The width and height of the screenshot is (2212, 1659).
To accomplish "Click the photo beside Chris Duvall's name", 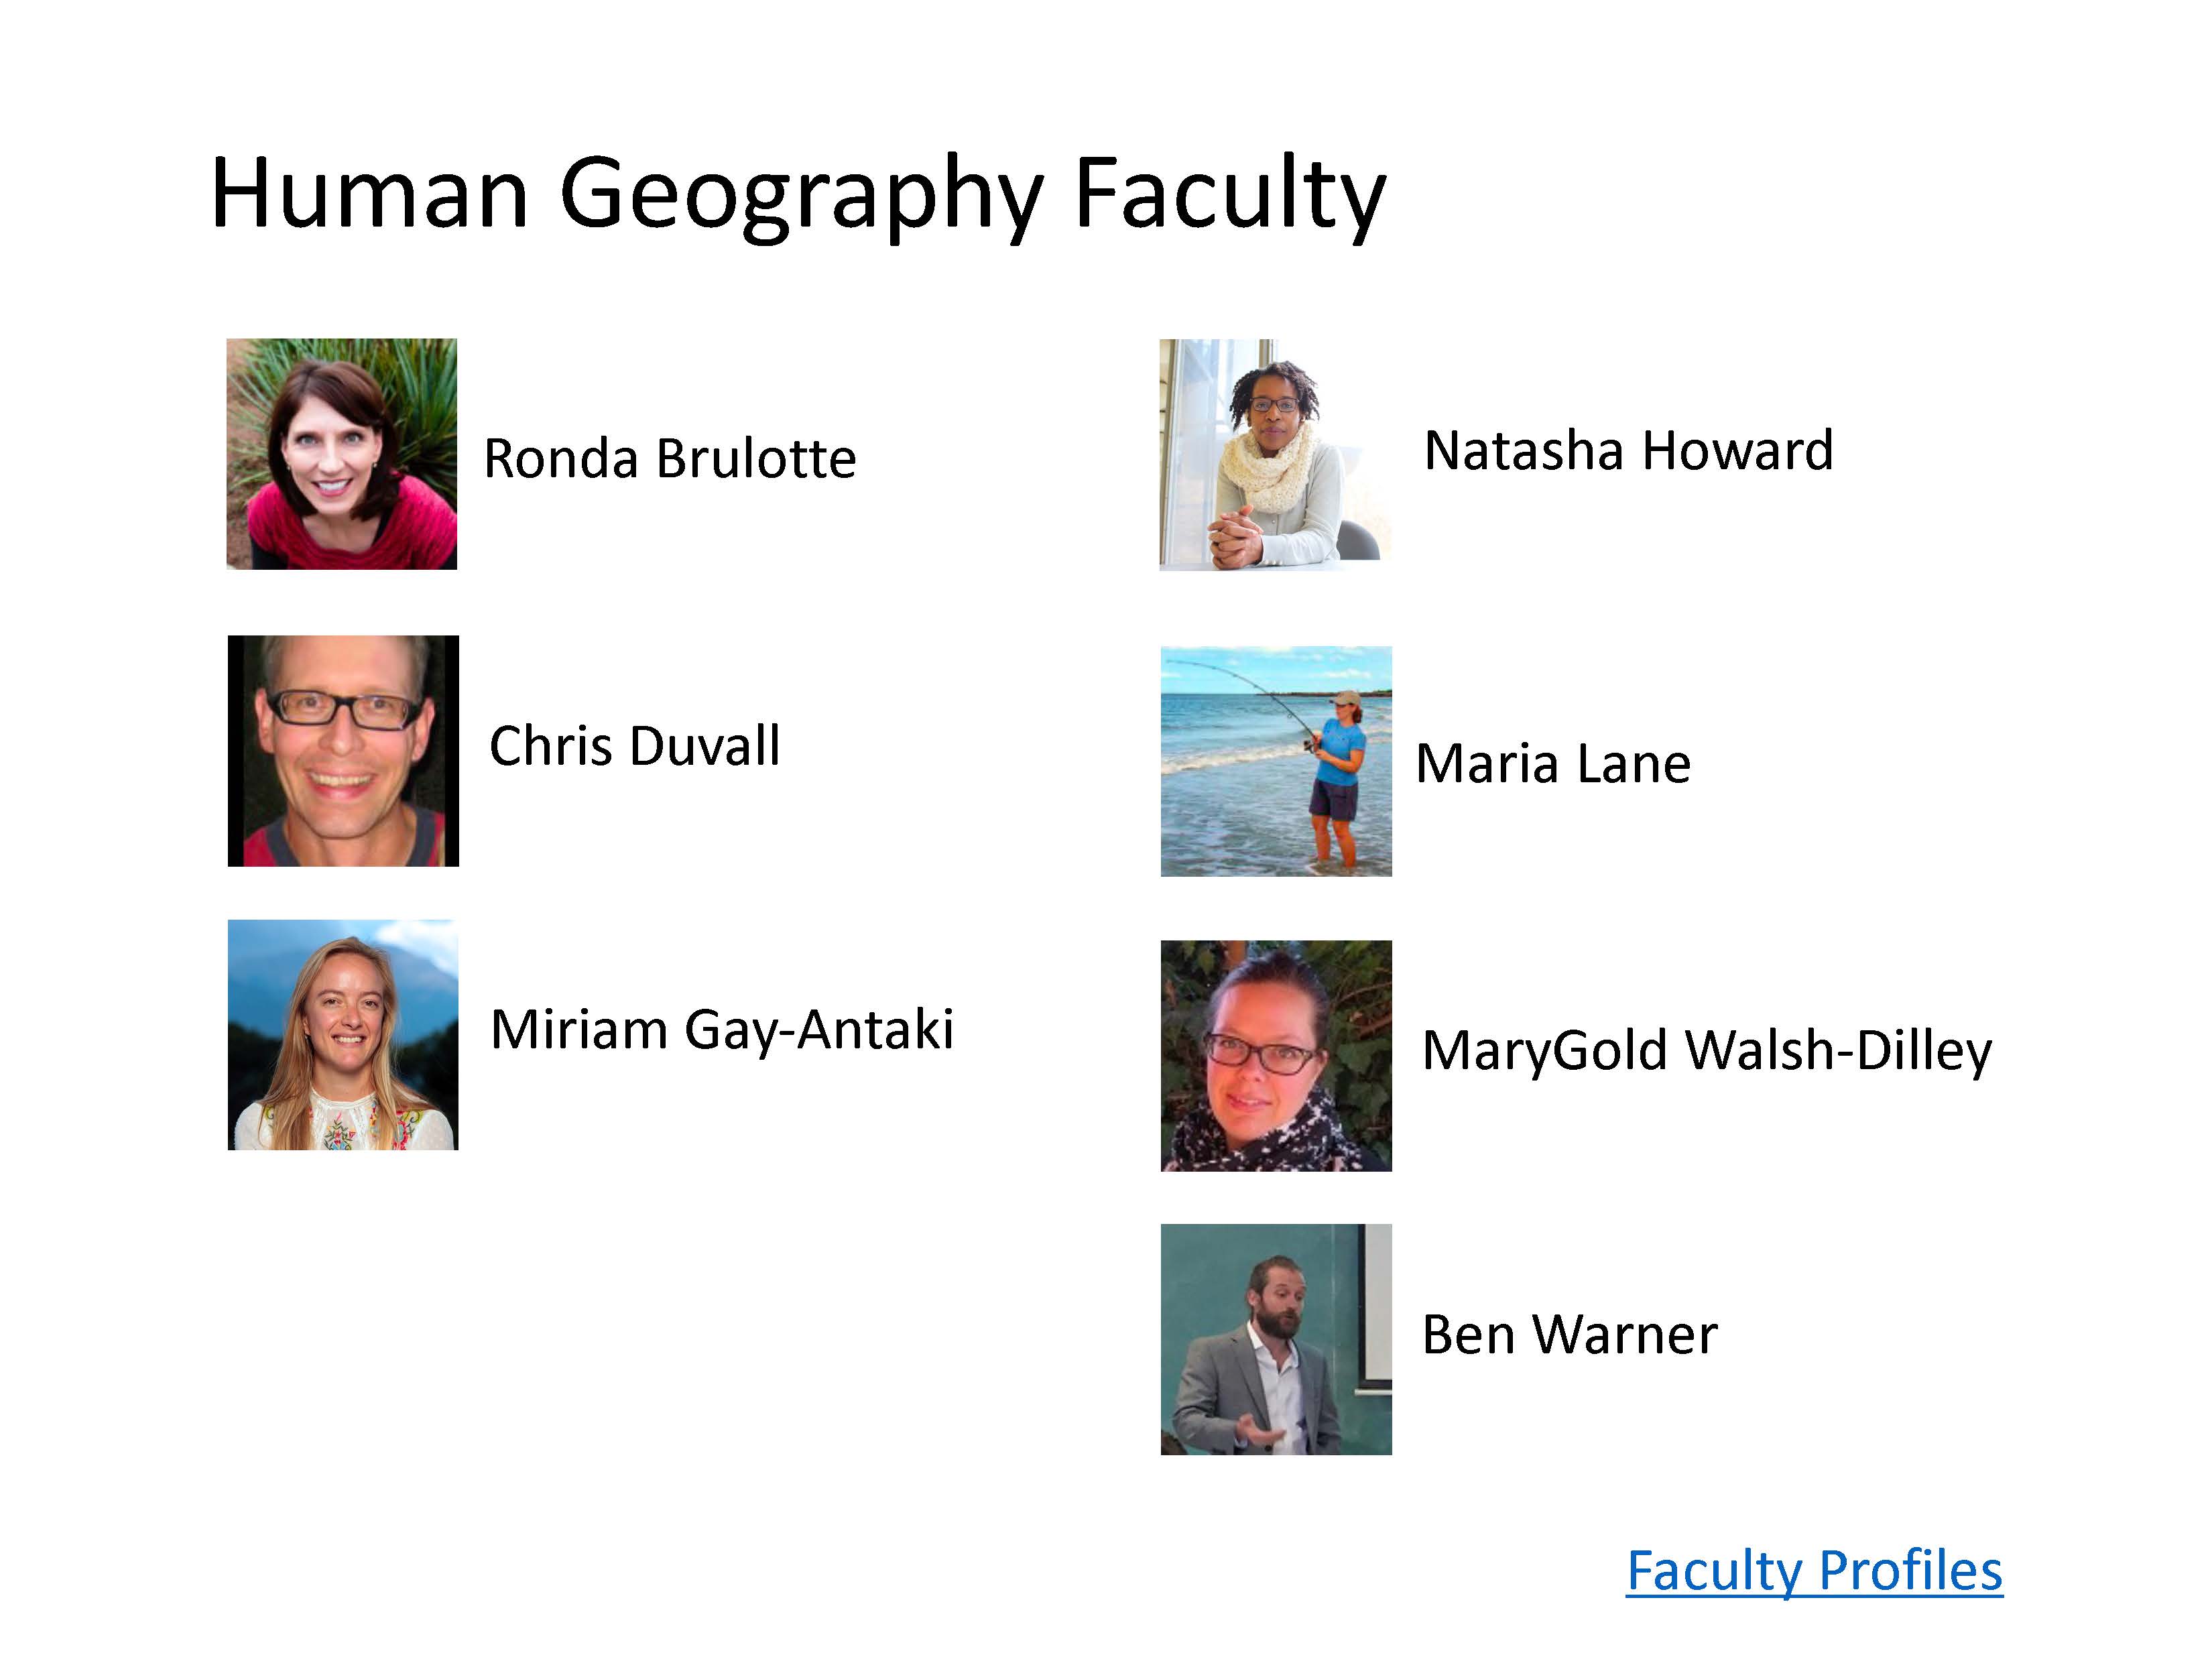I will pos(343,751).
